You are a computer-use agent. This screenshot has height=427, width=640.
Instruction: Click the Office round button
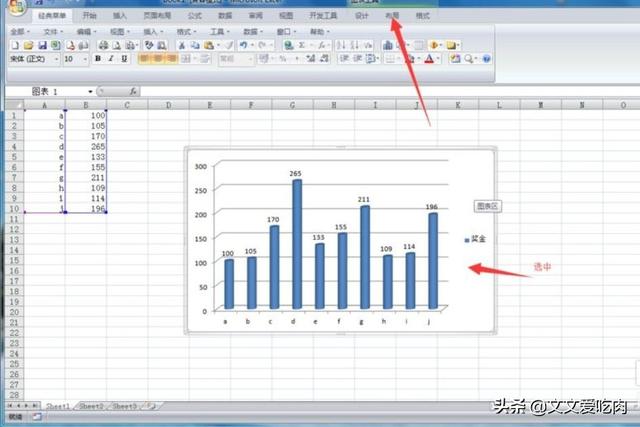click(16, 7)
